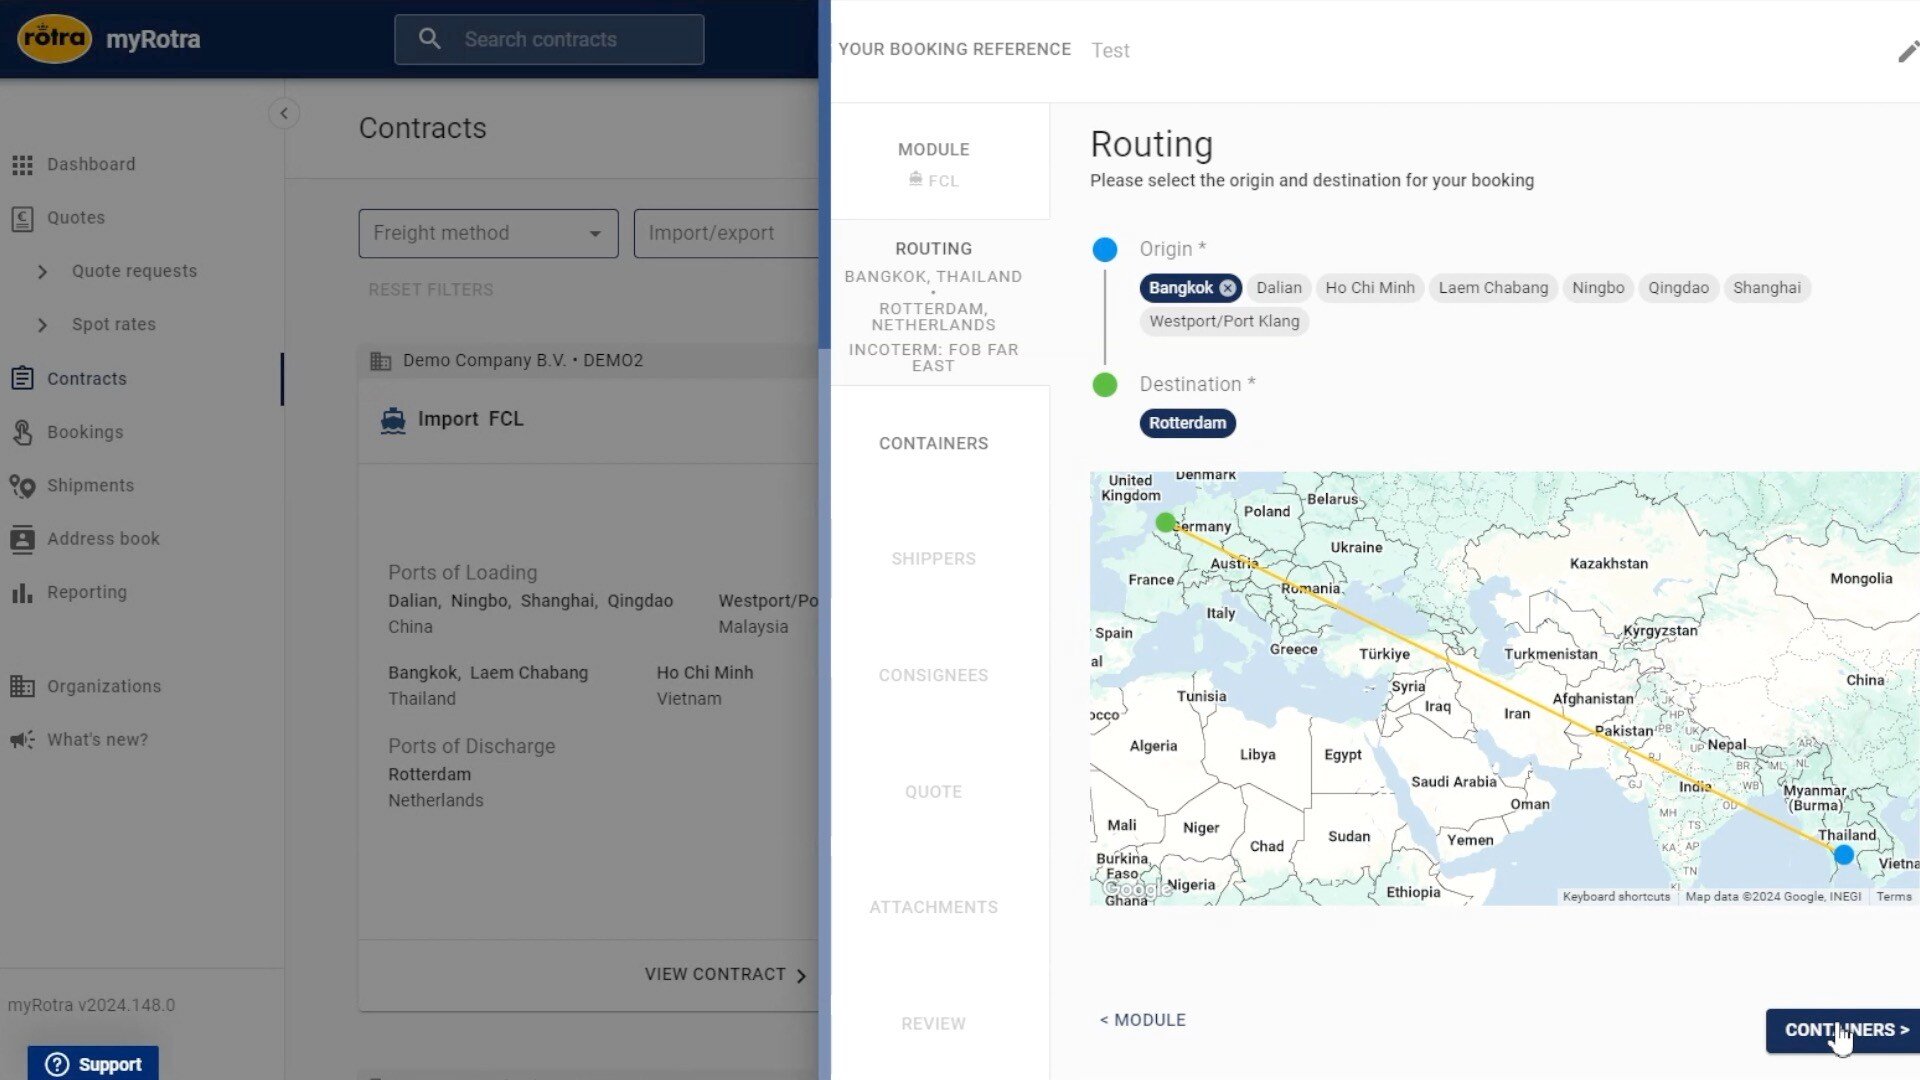Go to the QUOTE step
The height and width of the screenshot is (1080, 1920).
[x=933, y=791]
